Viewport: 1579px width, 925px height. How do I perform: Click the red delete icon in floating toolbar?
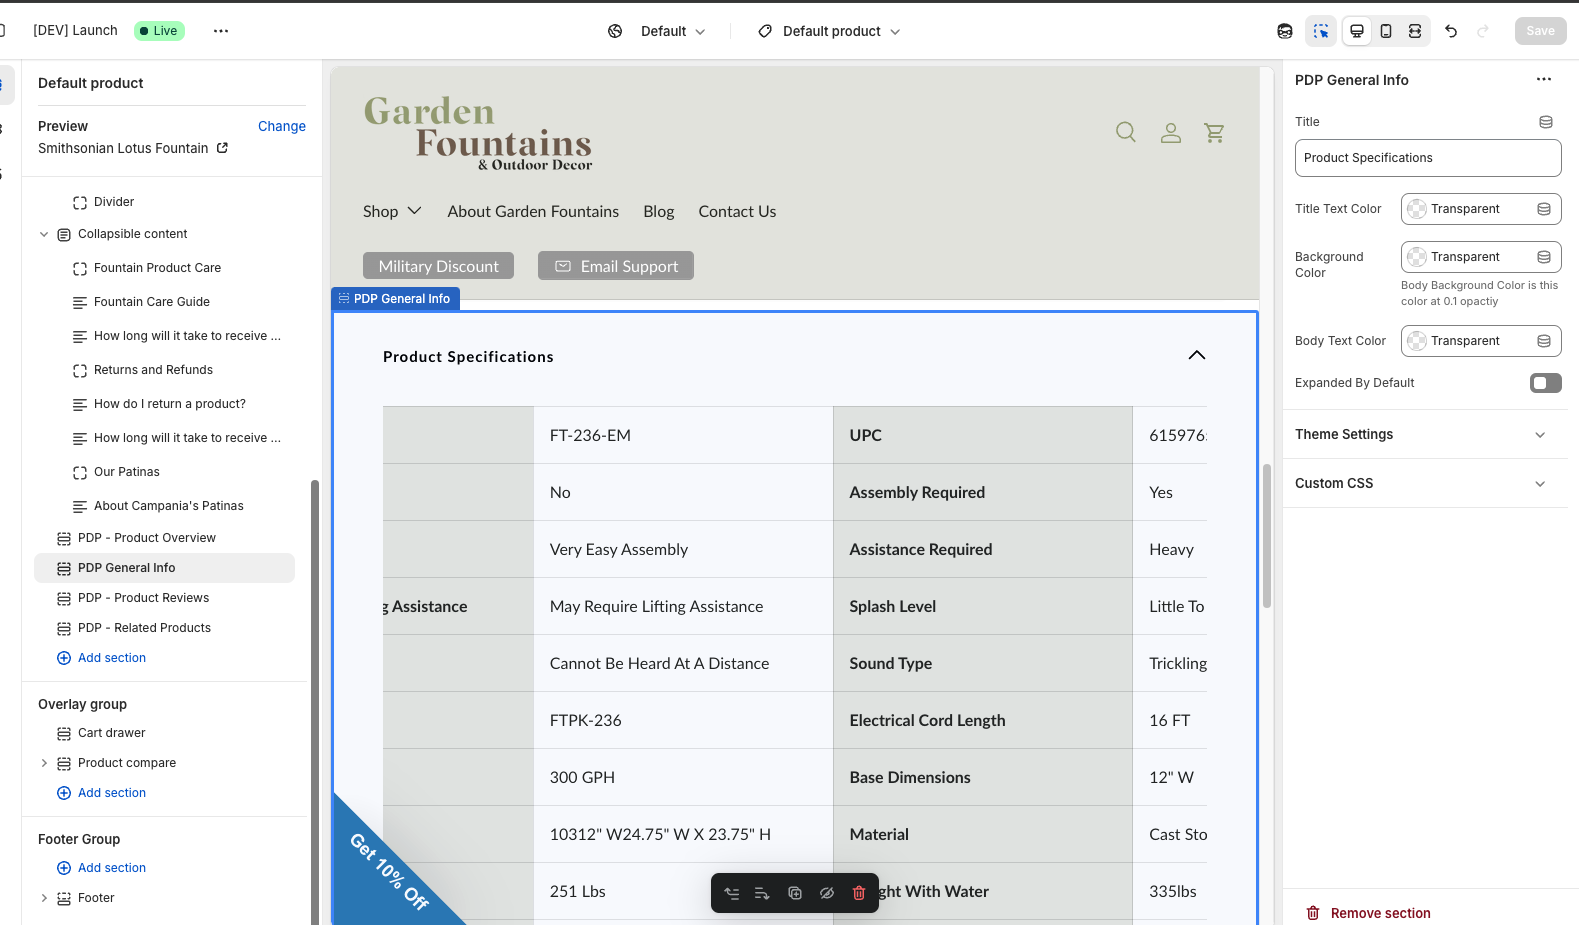tap(858, 893)
